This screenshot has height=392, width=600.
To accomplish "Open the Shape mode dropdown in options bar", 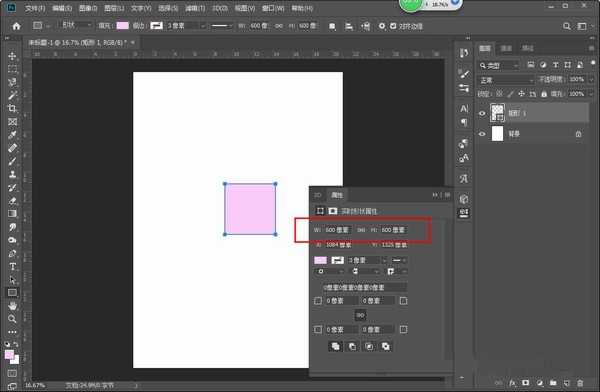I will click(x=76, y=25).
